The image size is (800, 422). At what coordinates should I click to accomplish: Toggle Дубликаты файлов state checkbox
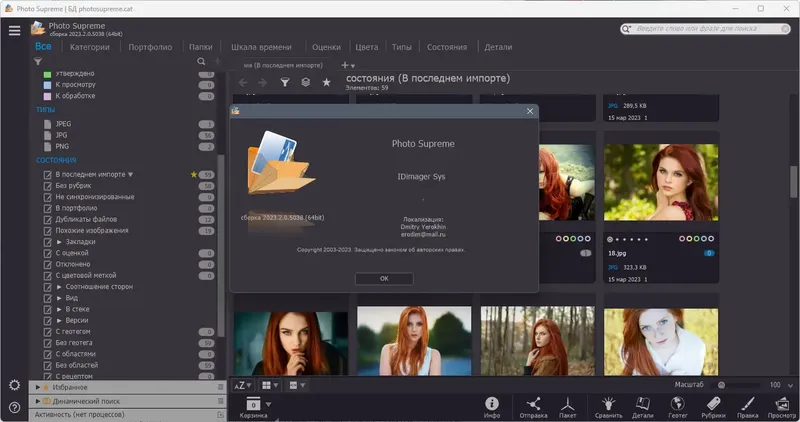point(47,219)
